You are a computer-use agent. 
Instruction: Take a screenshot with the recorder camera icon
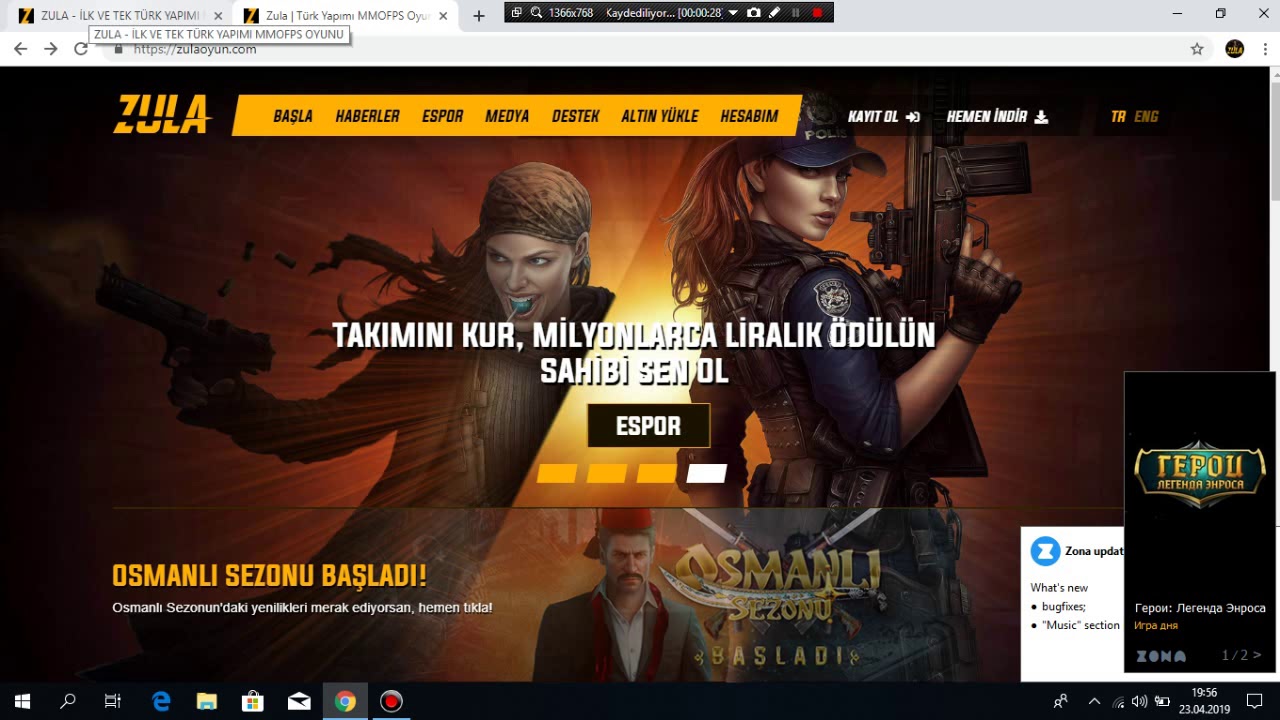click(754, 12)
